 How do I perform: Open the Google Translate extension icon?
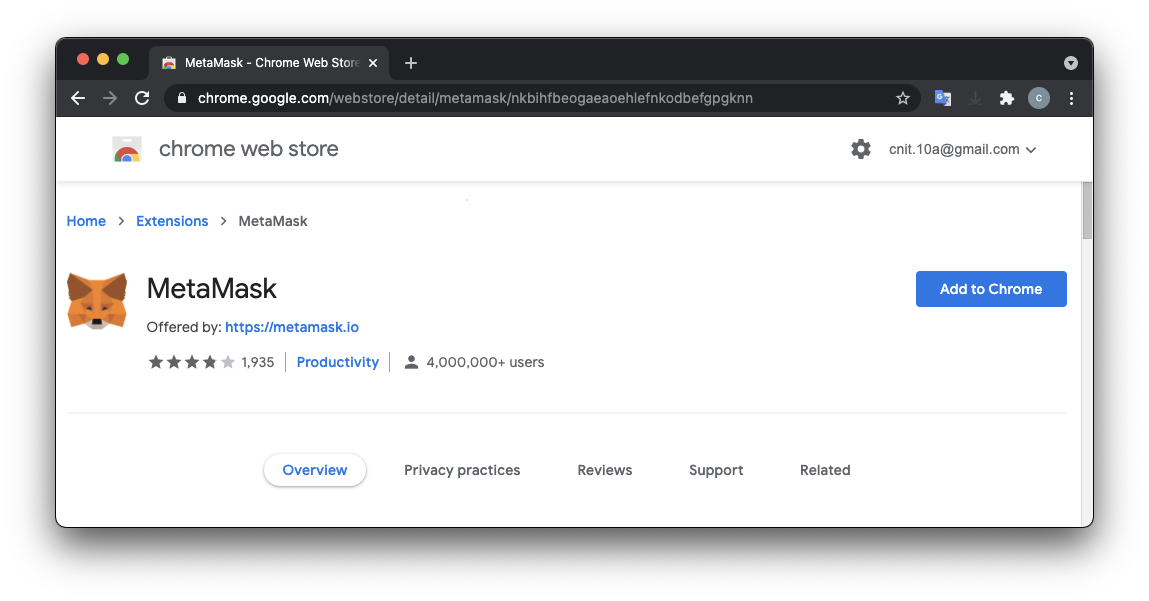tap(942, 98)
